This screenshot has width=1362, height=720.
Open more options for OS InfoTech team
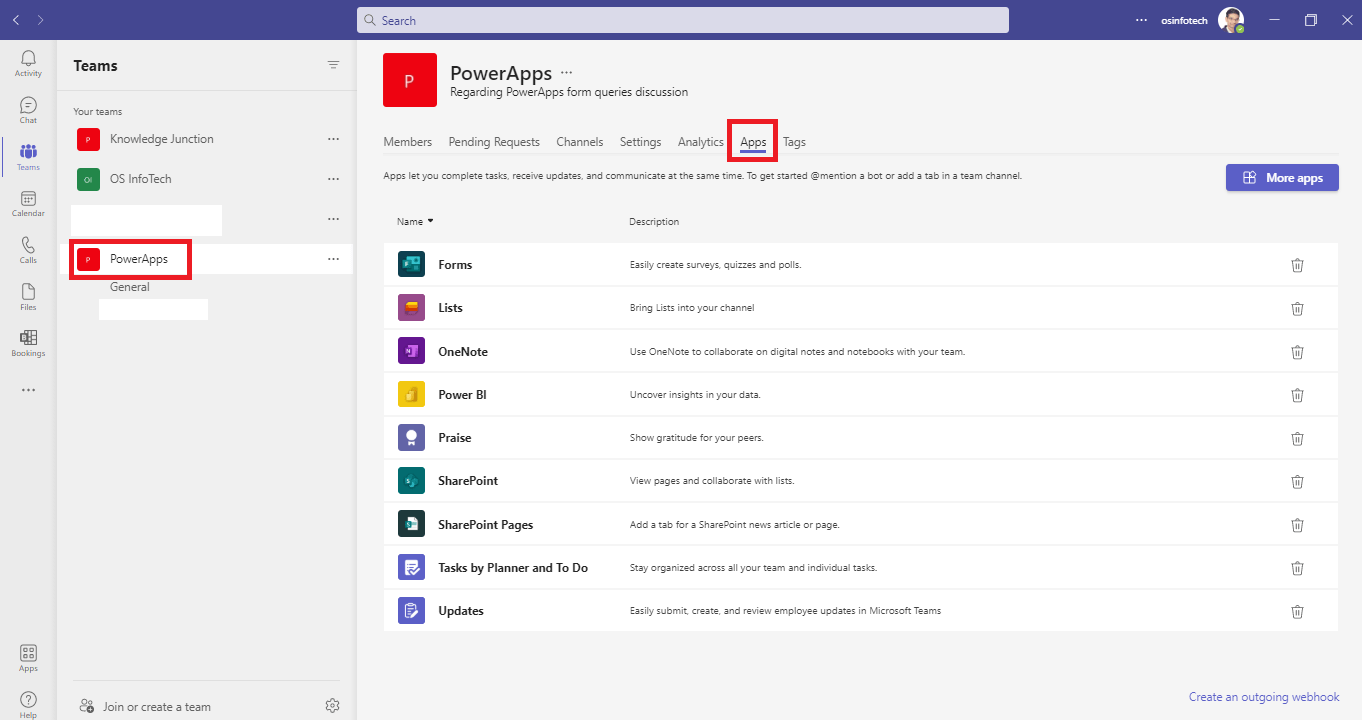tap(333, 179)
